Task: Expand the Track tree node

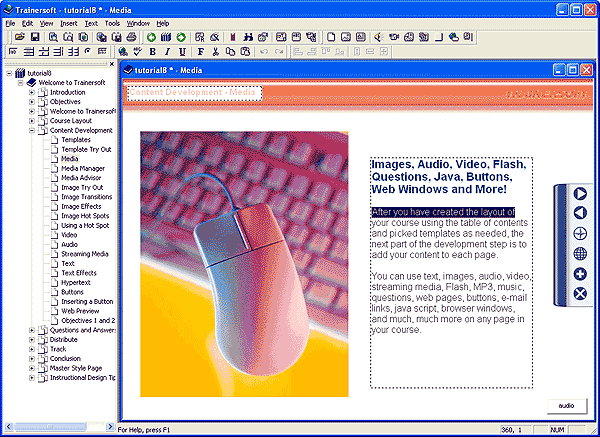Action: tap(32, 349)
